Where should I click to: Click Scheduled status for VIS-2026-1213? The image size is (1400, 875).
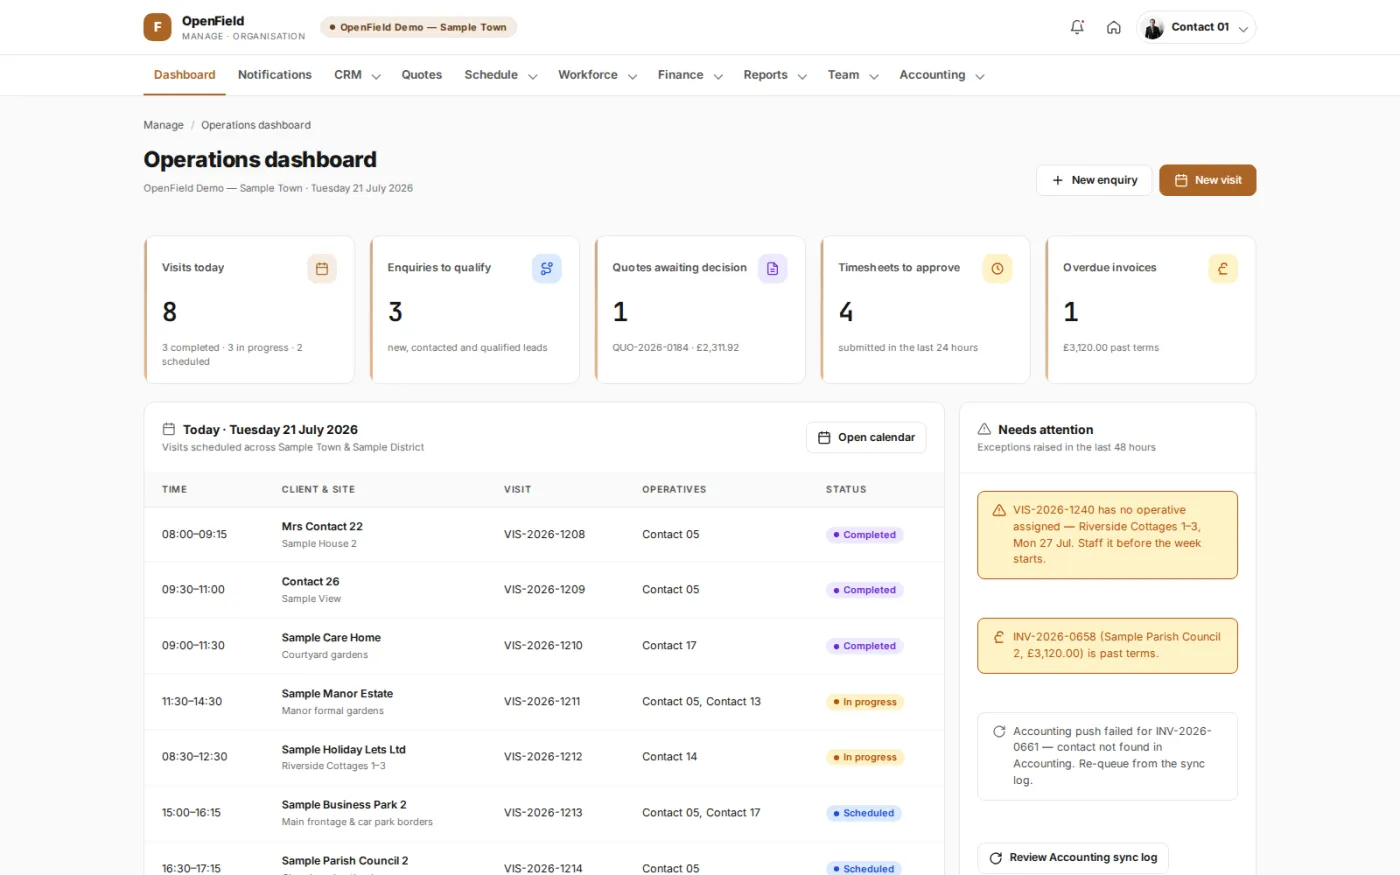(x=864, y=813)
